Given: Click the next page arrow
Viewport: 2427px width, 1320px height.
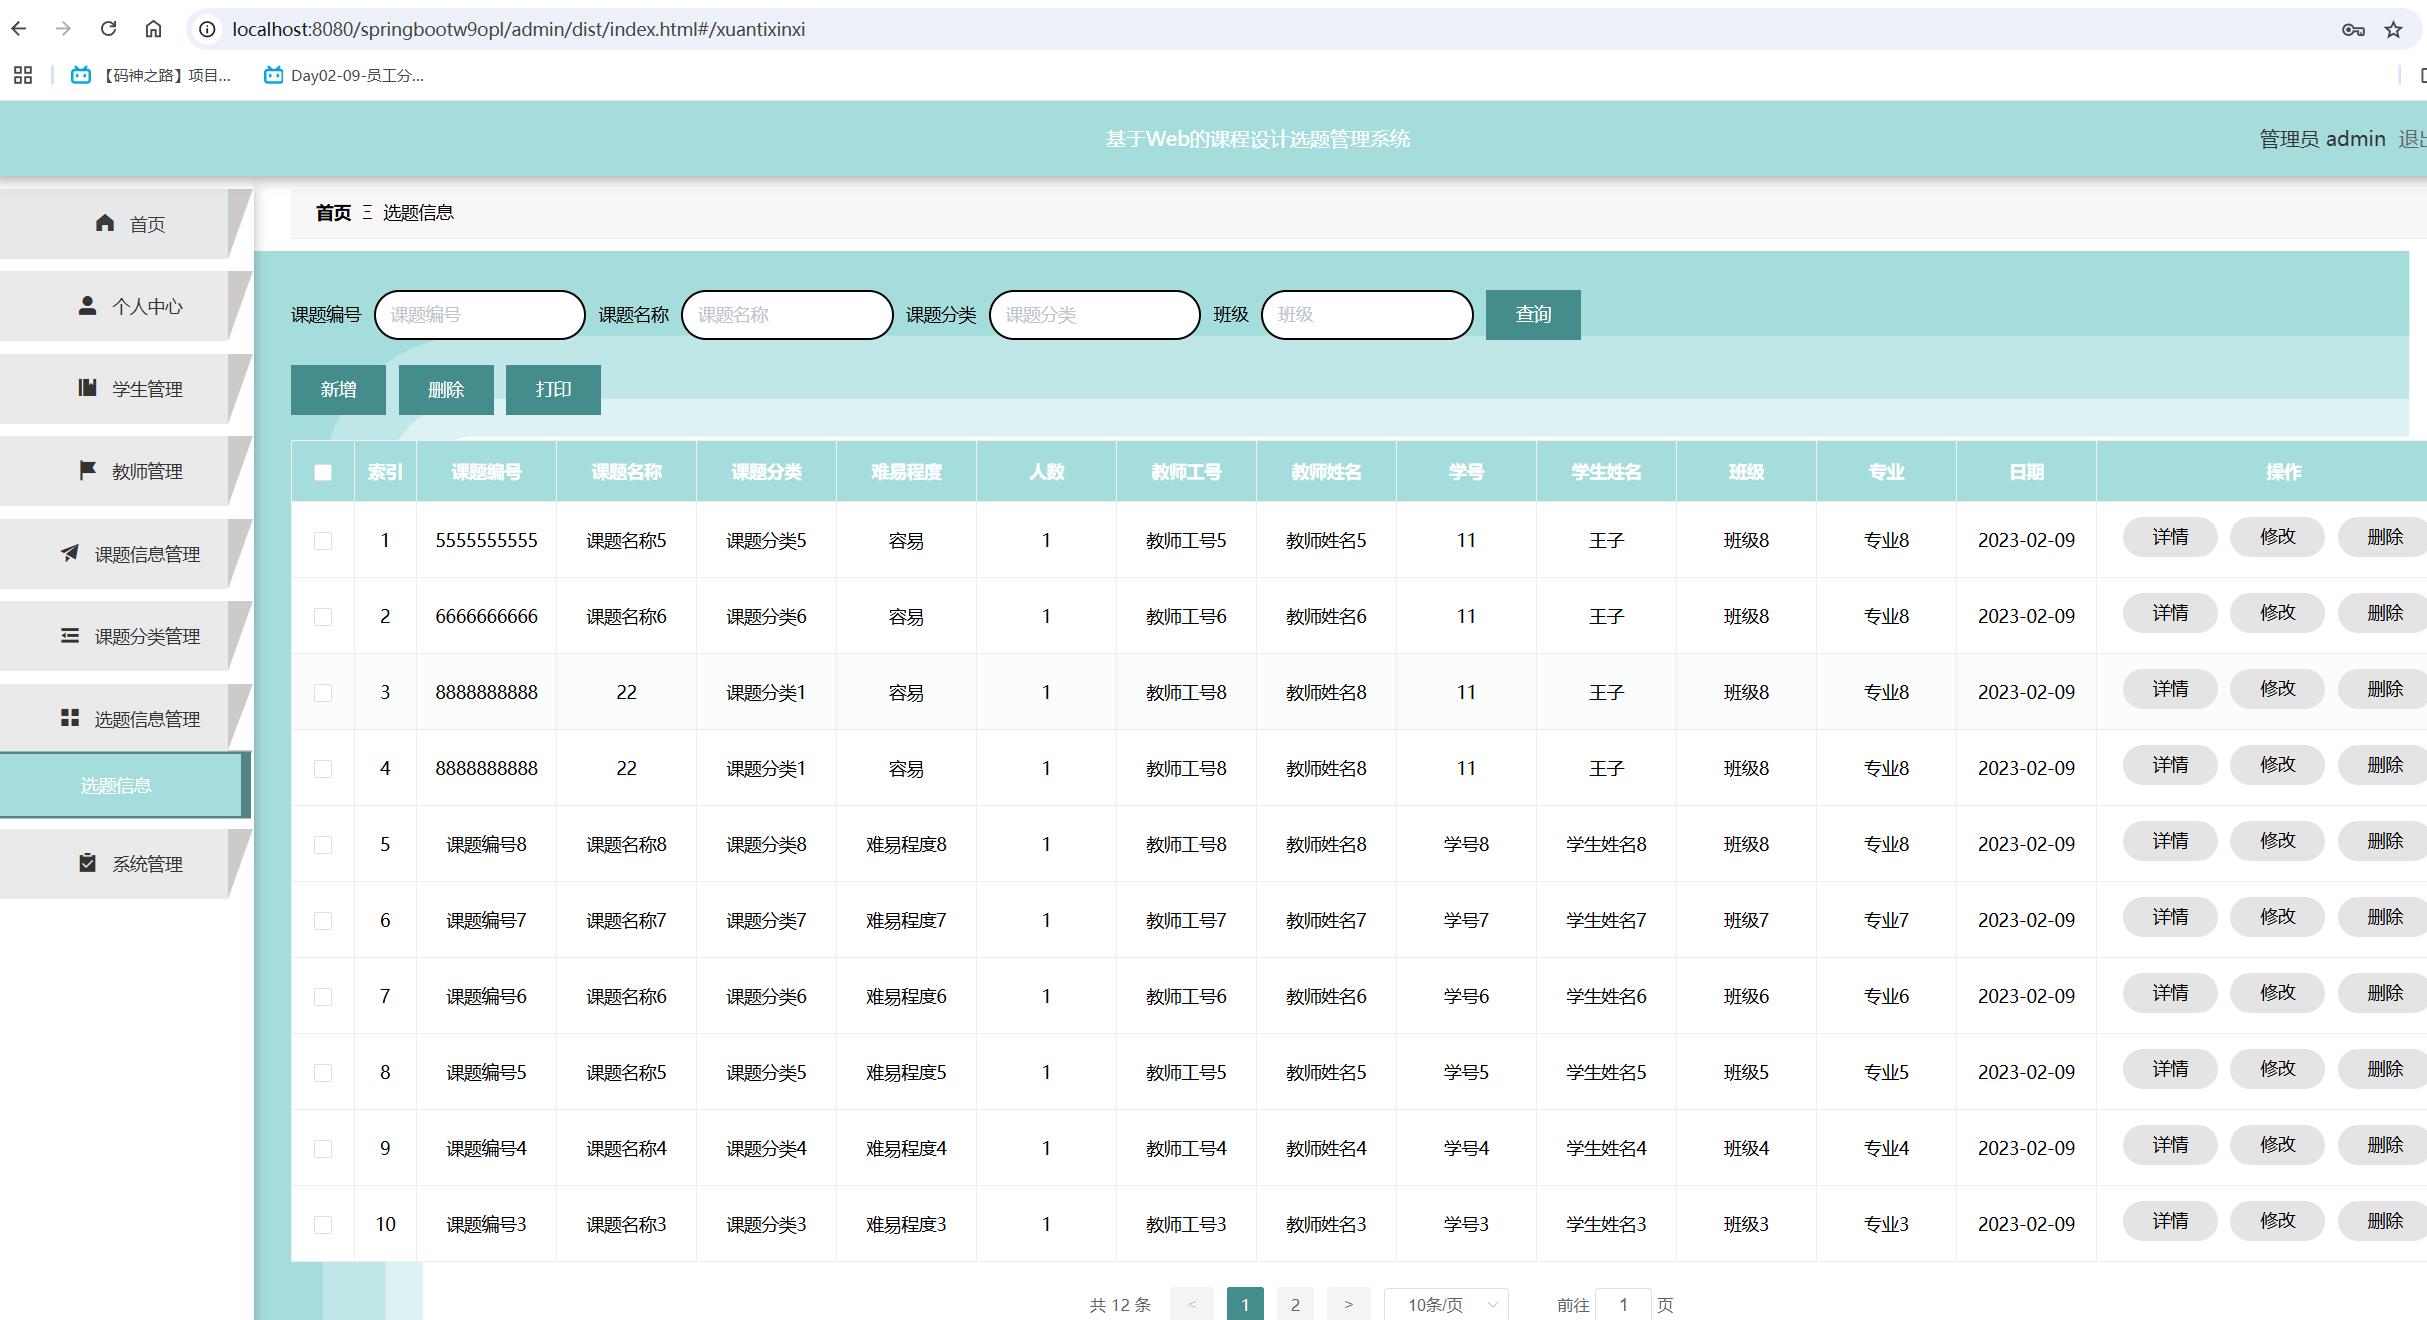Looking at the screenshot, I should click(x=1348, y=1304).
